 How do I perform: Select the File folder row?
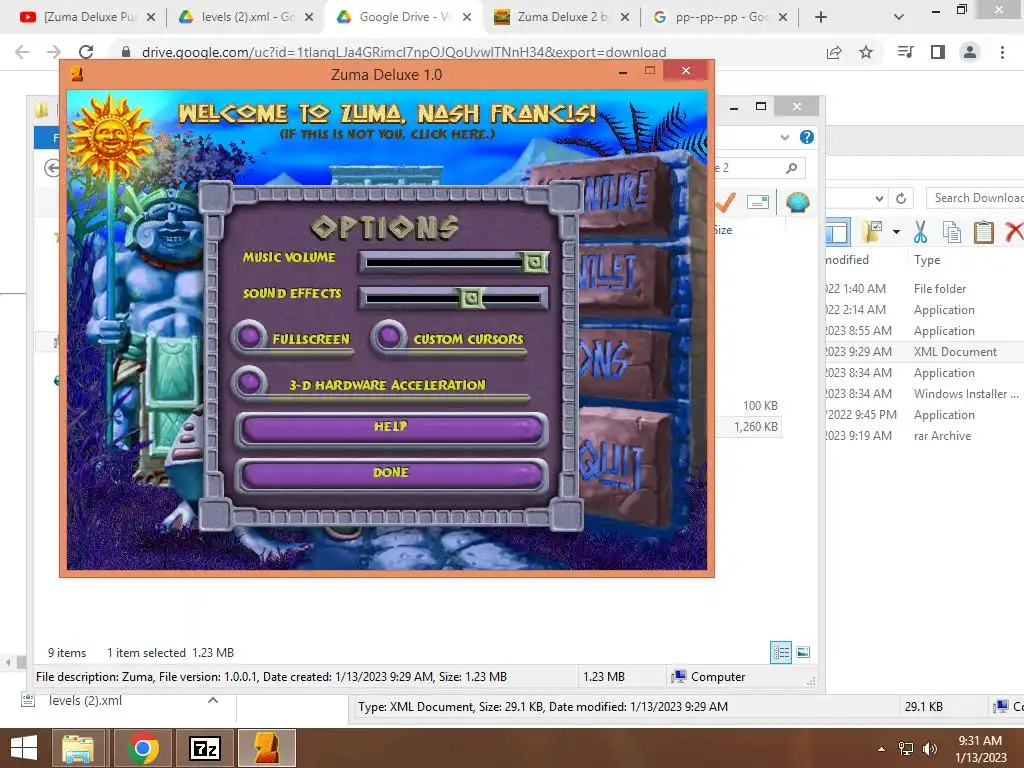click(x=924, y=289)
